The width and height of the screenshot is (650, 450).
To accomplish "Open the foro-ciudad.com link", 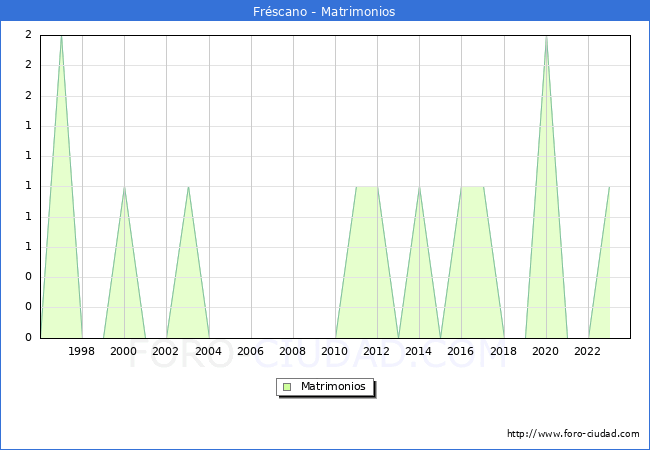I will click(573, 434).
